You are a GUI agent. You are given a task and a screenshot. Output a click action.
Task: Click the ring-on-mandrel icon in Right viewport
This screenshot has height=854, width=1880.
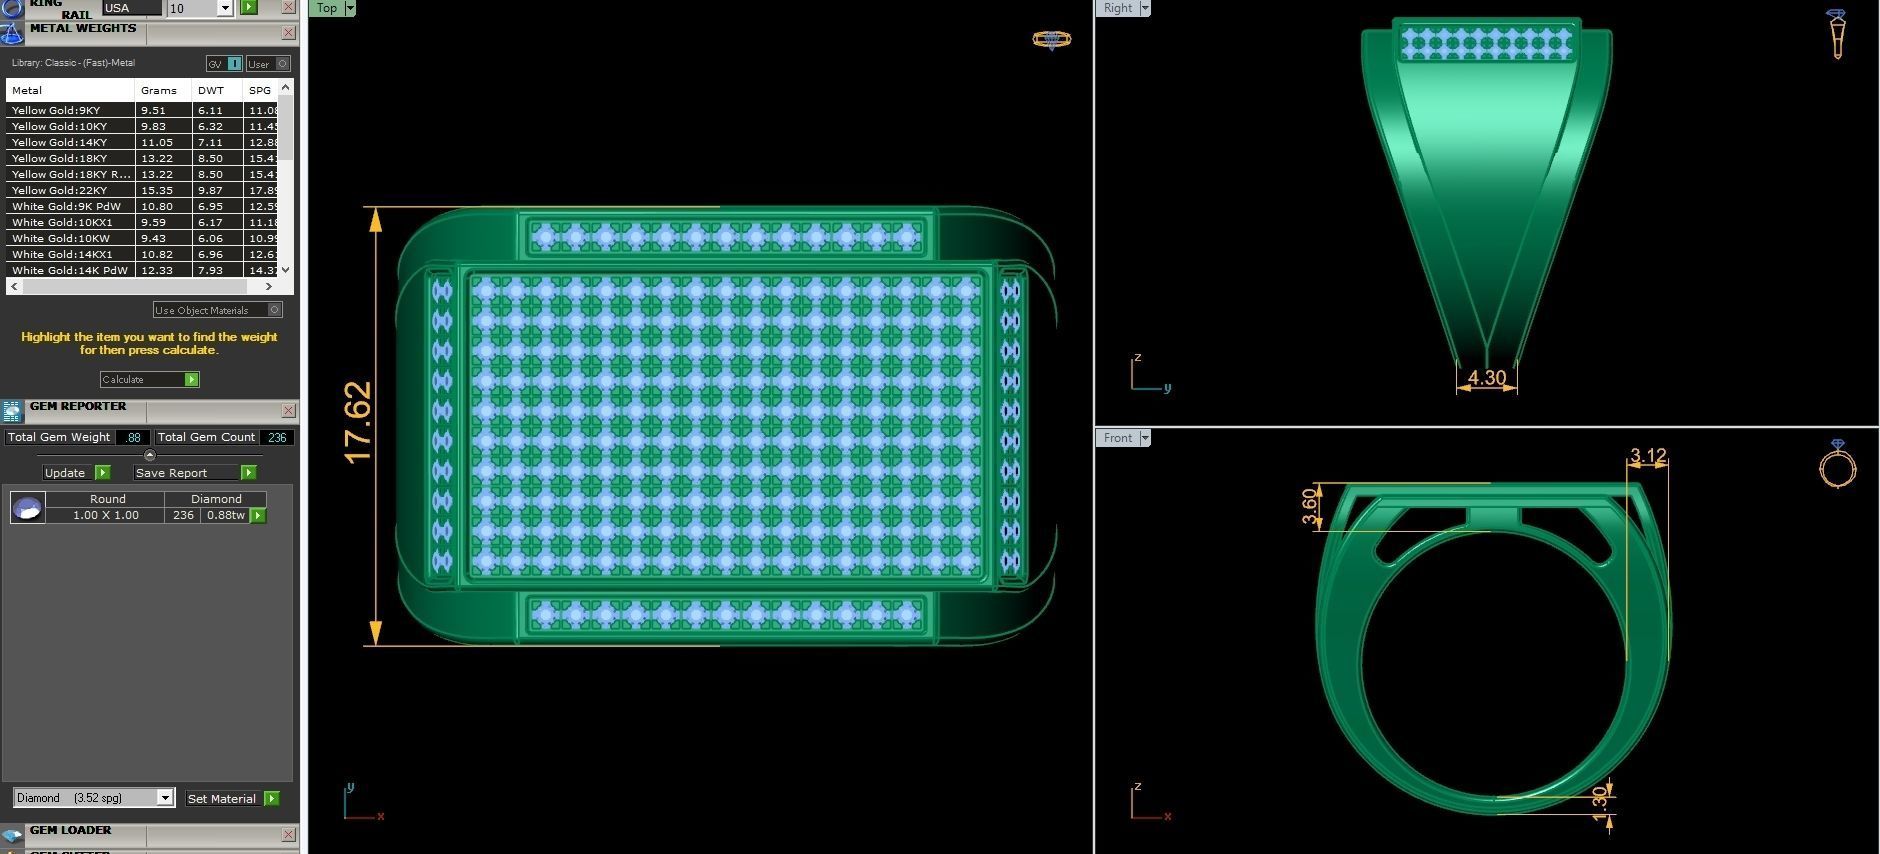click(x=1836, y=33)
